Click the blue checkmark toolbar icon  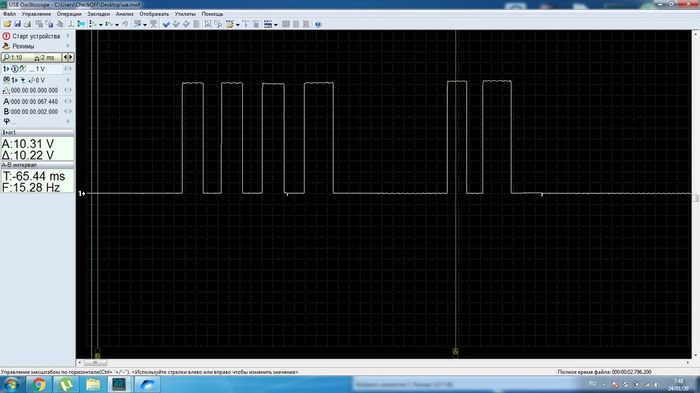166,24
